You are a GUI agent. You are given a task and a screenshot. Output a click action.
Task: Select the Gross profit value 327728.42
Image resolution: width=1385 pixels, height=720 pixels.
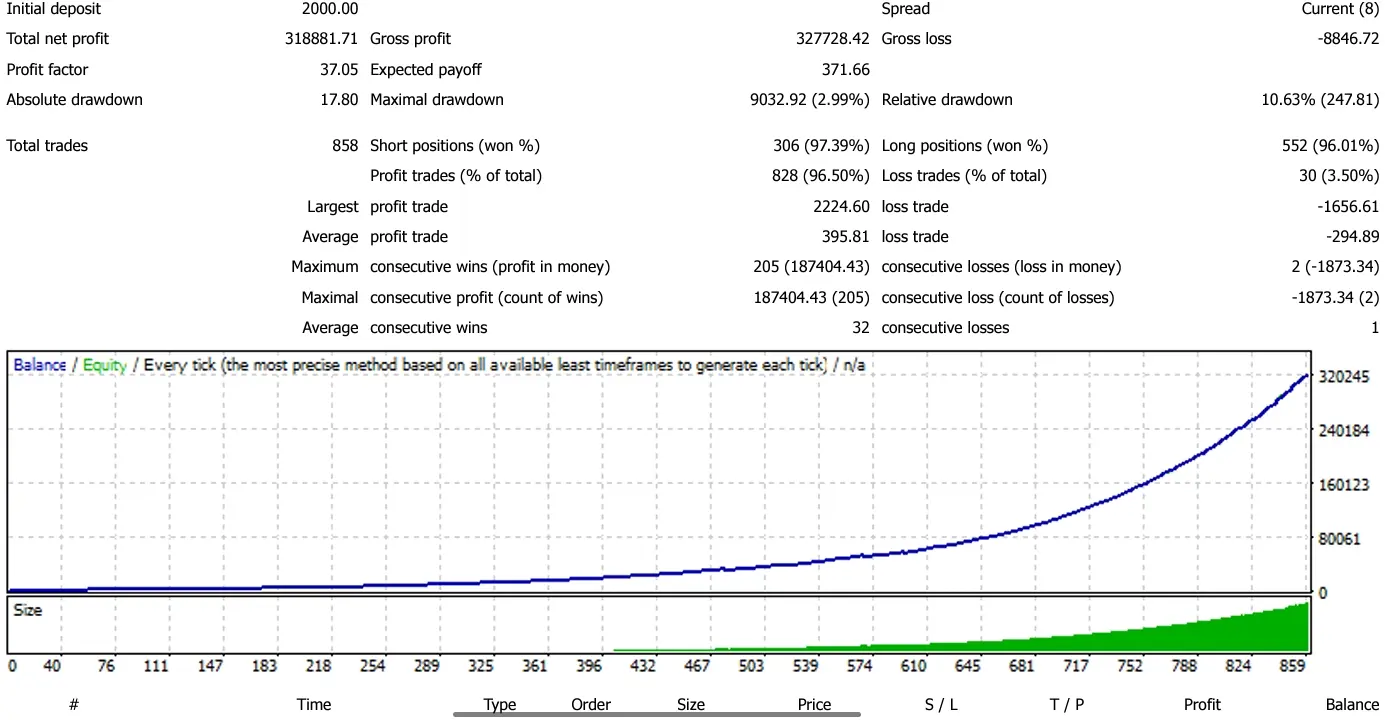coord(833,39)
